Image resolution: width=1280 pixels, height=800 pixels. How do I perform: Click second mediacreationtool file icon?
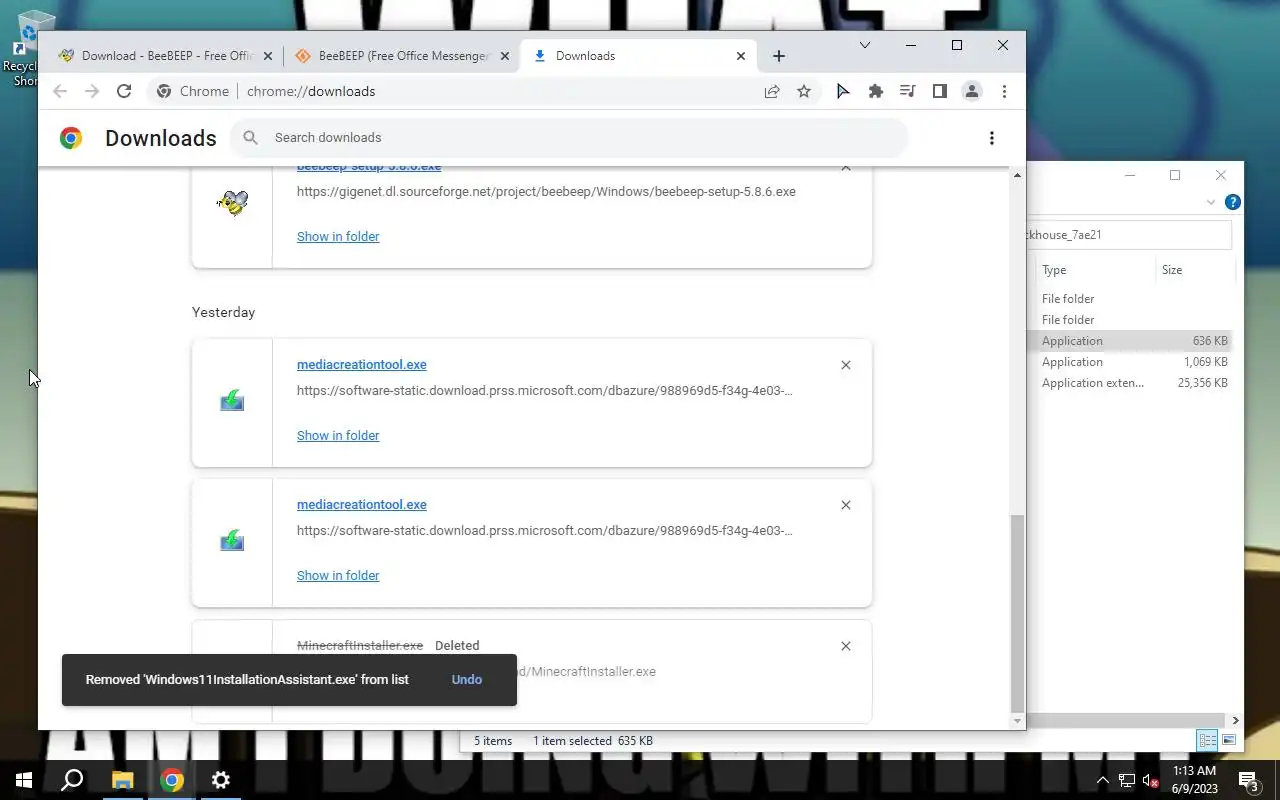pyautogui.click(x=232, y=541)
